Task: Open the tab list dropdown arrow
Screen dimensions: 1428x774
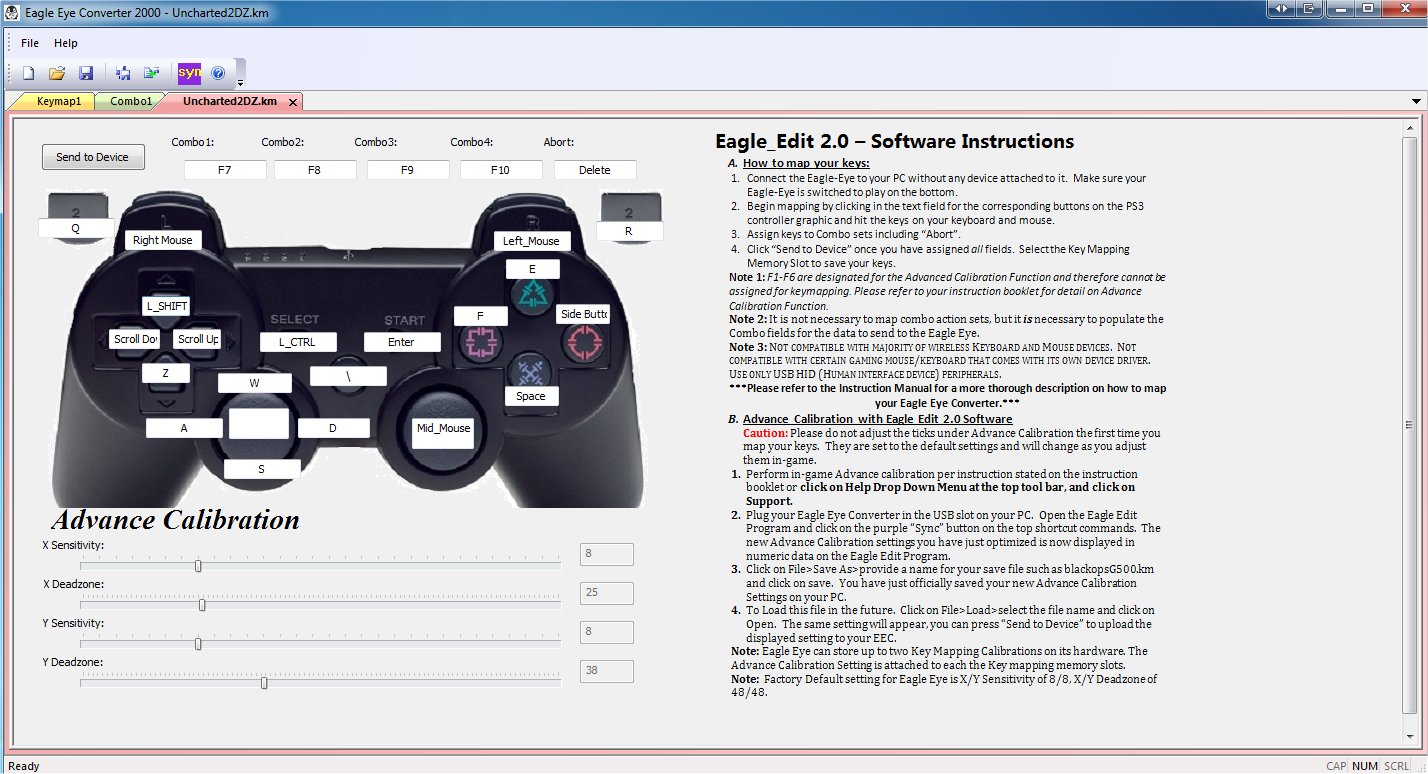Action: tap(1416, 102)
